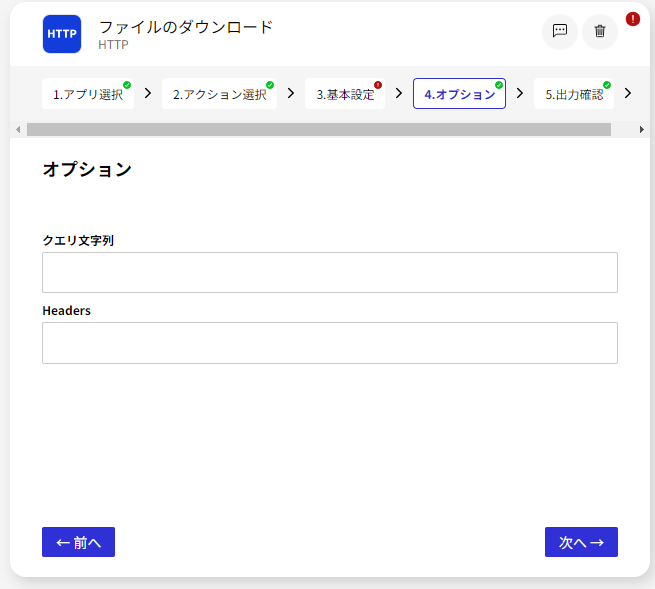Click the horizontal step scrollbar thumb
The height and width of the screenshot is (589, 655).
(x=319, y=129)
